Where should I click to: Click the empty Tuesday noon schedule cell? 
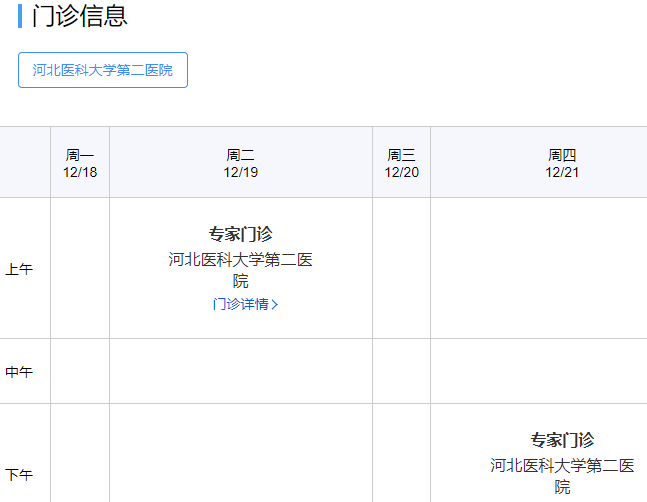[241, 371]
